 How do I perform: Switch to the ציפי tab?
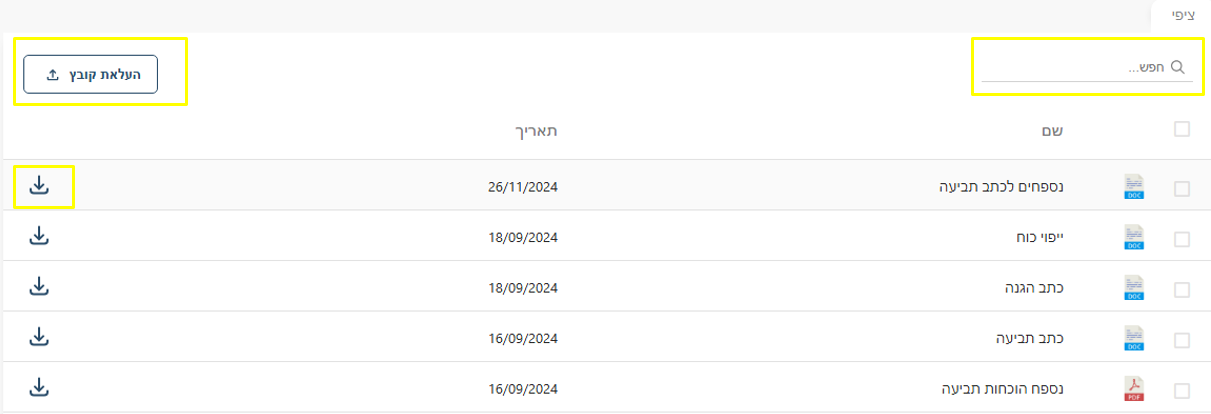[x=1183, y=15]
